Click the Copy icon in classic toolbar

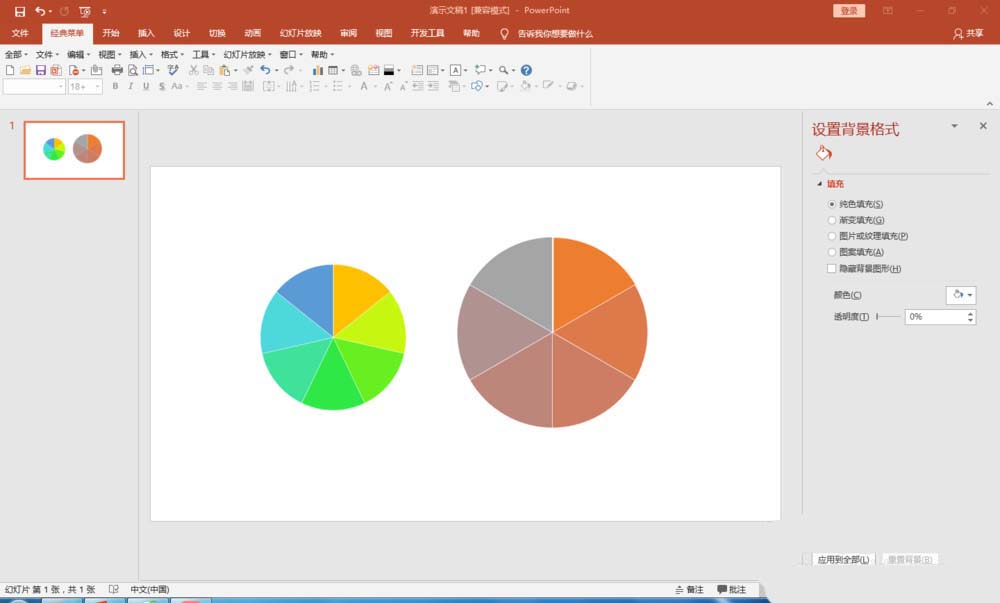pos(209,70)
